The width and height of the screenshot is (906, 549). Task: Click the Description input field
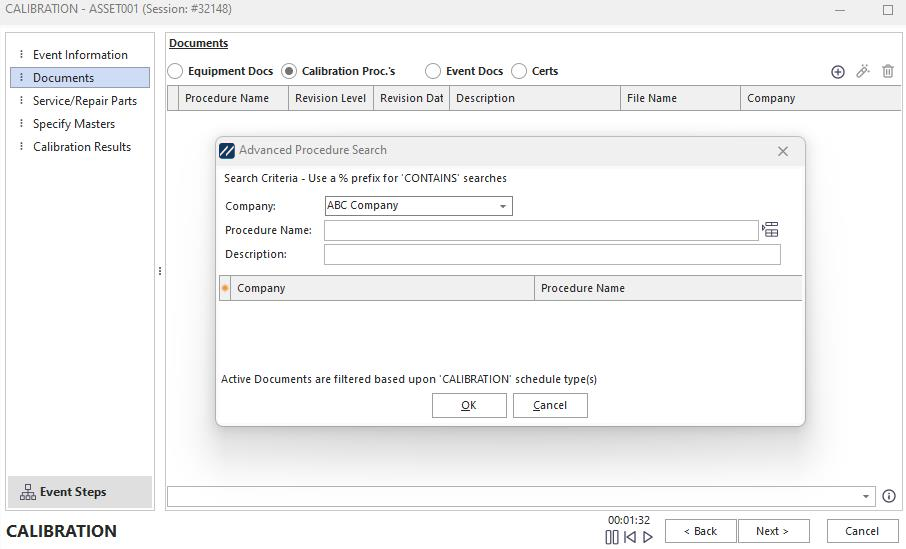(552, 254)
